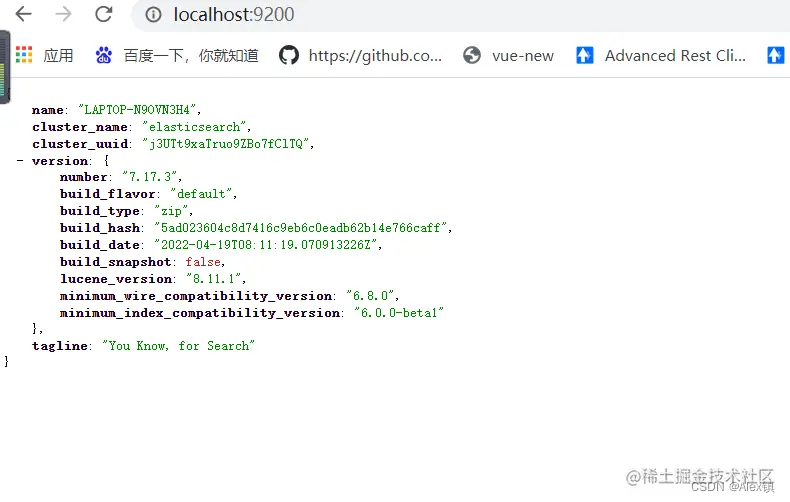Reload the localhost:9200 page
This screenshot has height=502, width=790.
pyautogui.click(x=104, y=14)
